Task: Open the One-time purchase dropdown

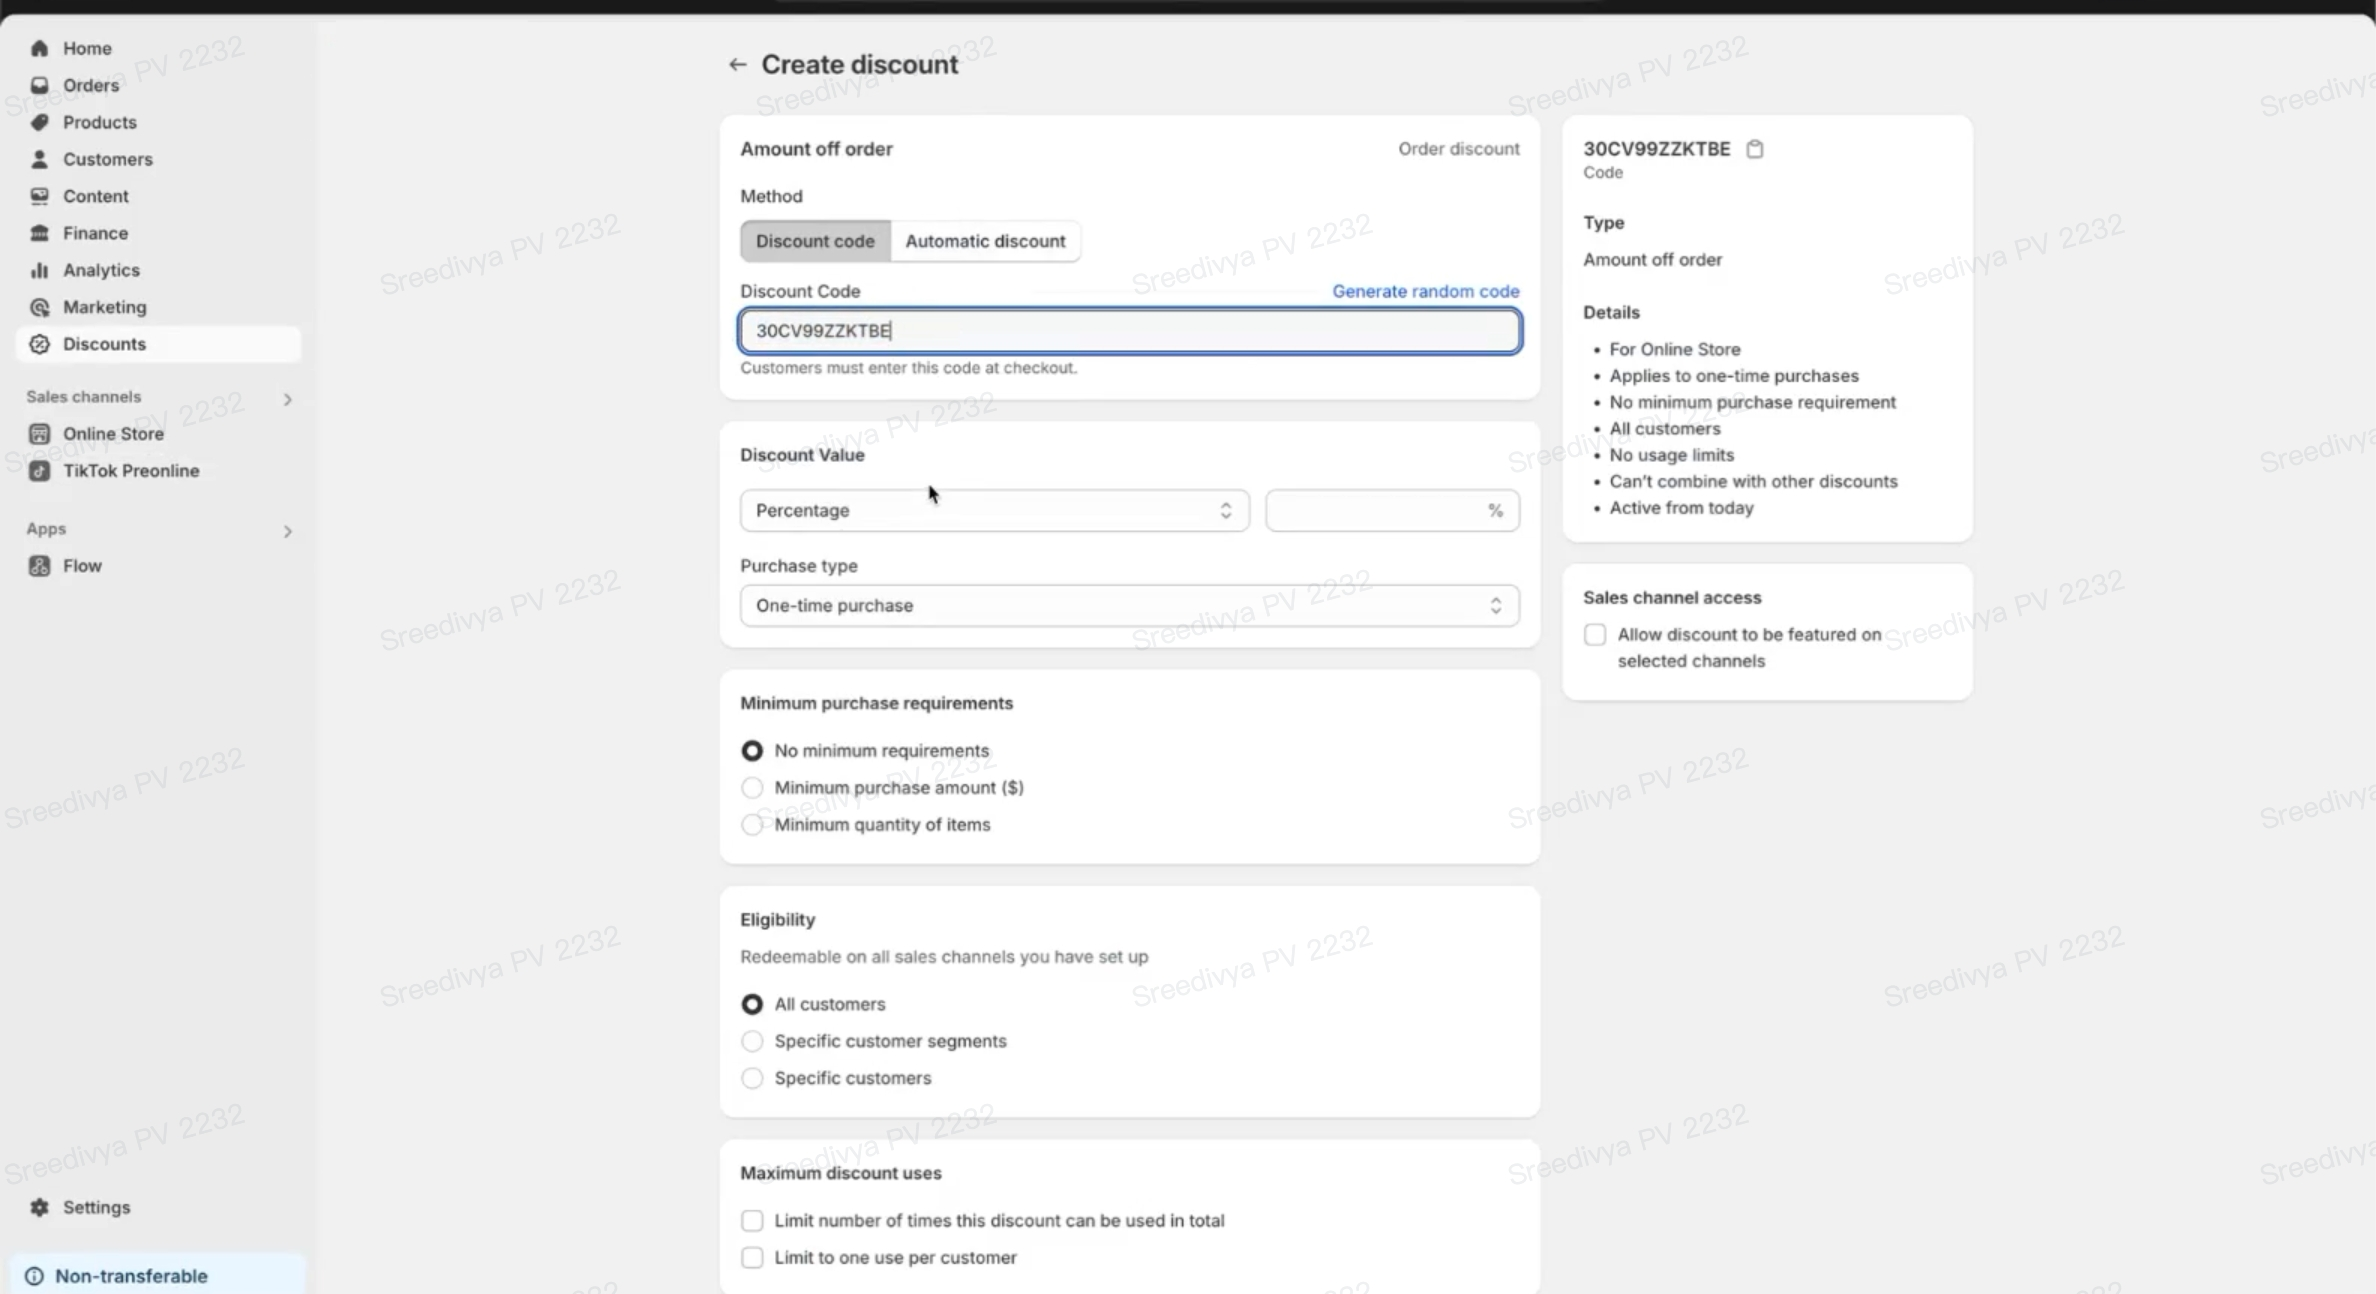Action: (1129, 606)
